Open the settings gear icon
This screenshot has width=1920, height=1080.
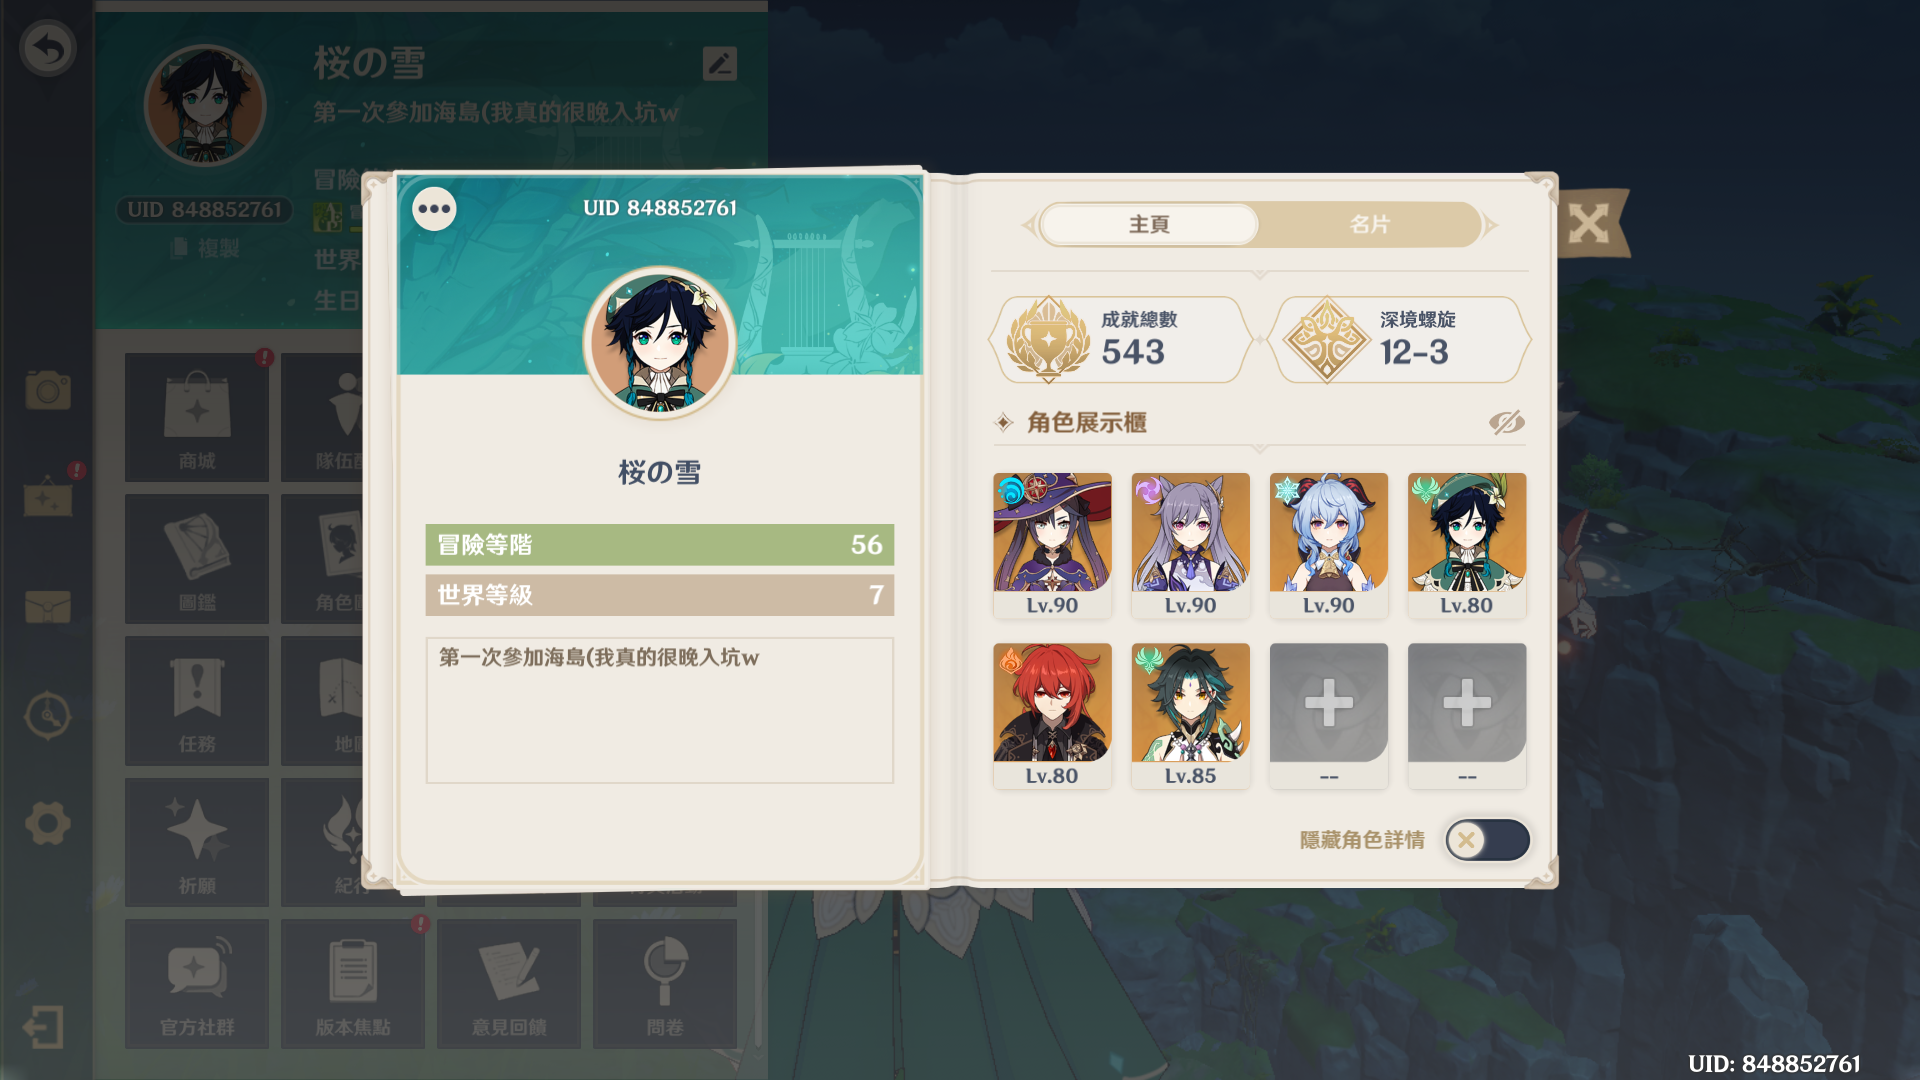click(x=47, y=824)
